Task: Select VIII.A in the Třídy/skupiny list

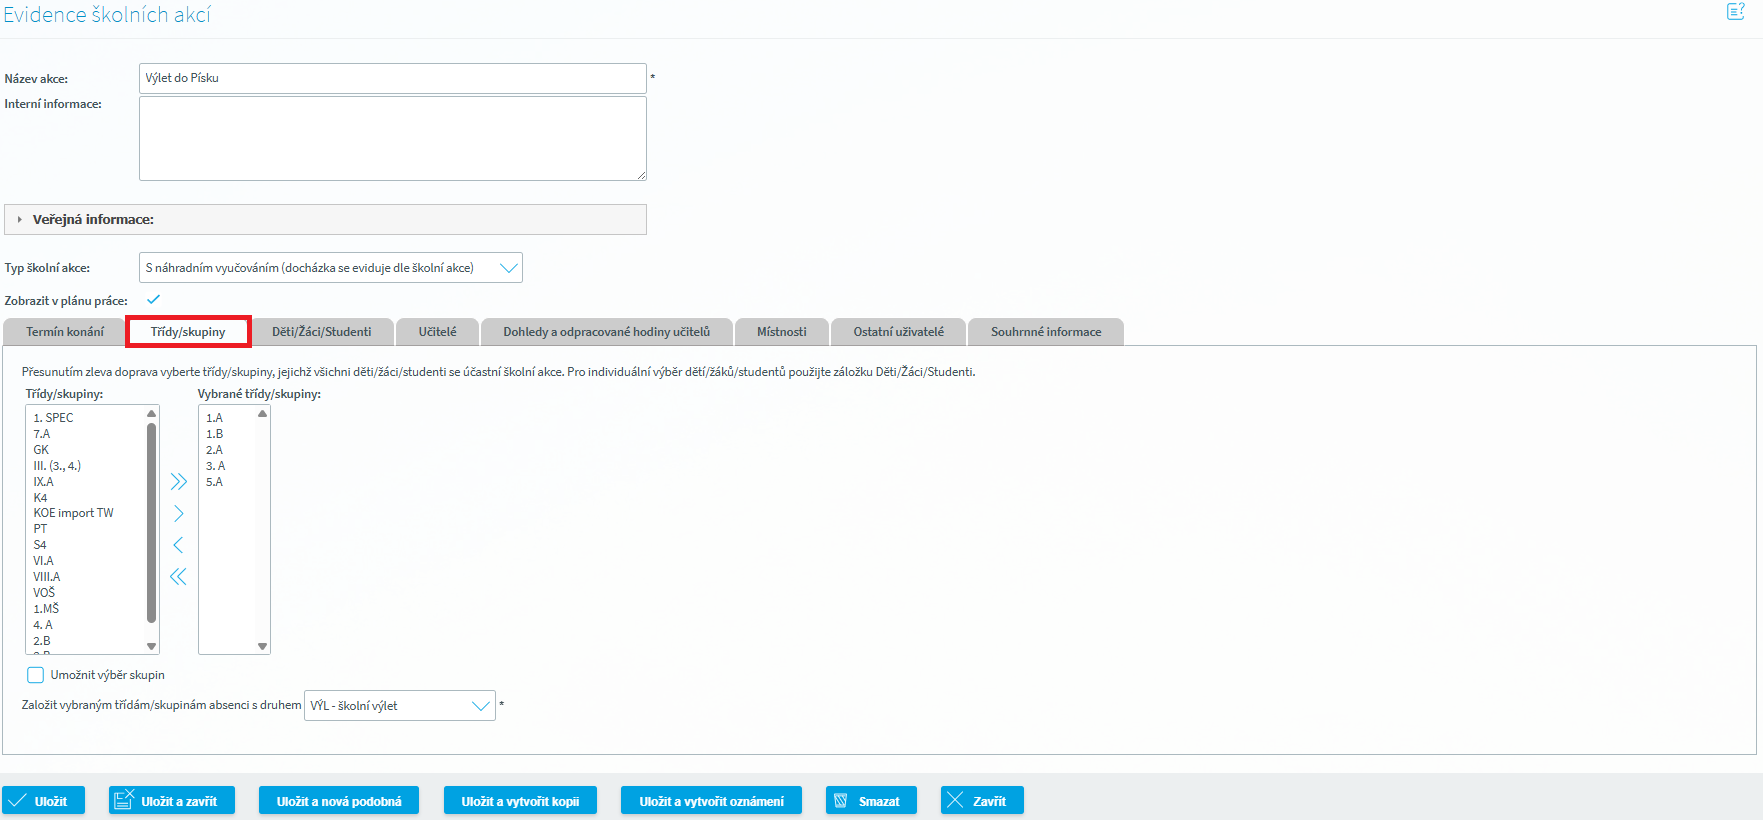Action: click(x=47, y=577)
